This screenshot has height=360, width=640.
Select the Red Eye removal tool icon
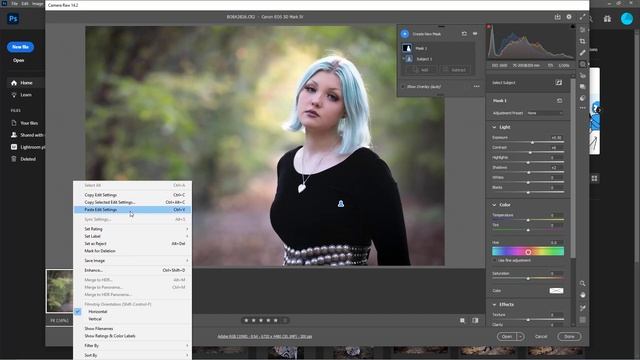(x=582, y=76)
